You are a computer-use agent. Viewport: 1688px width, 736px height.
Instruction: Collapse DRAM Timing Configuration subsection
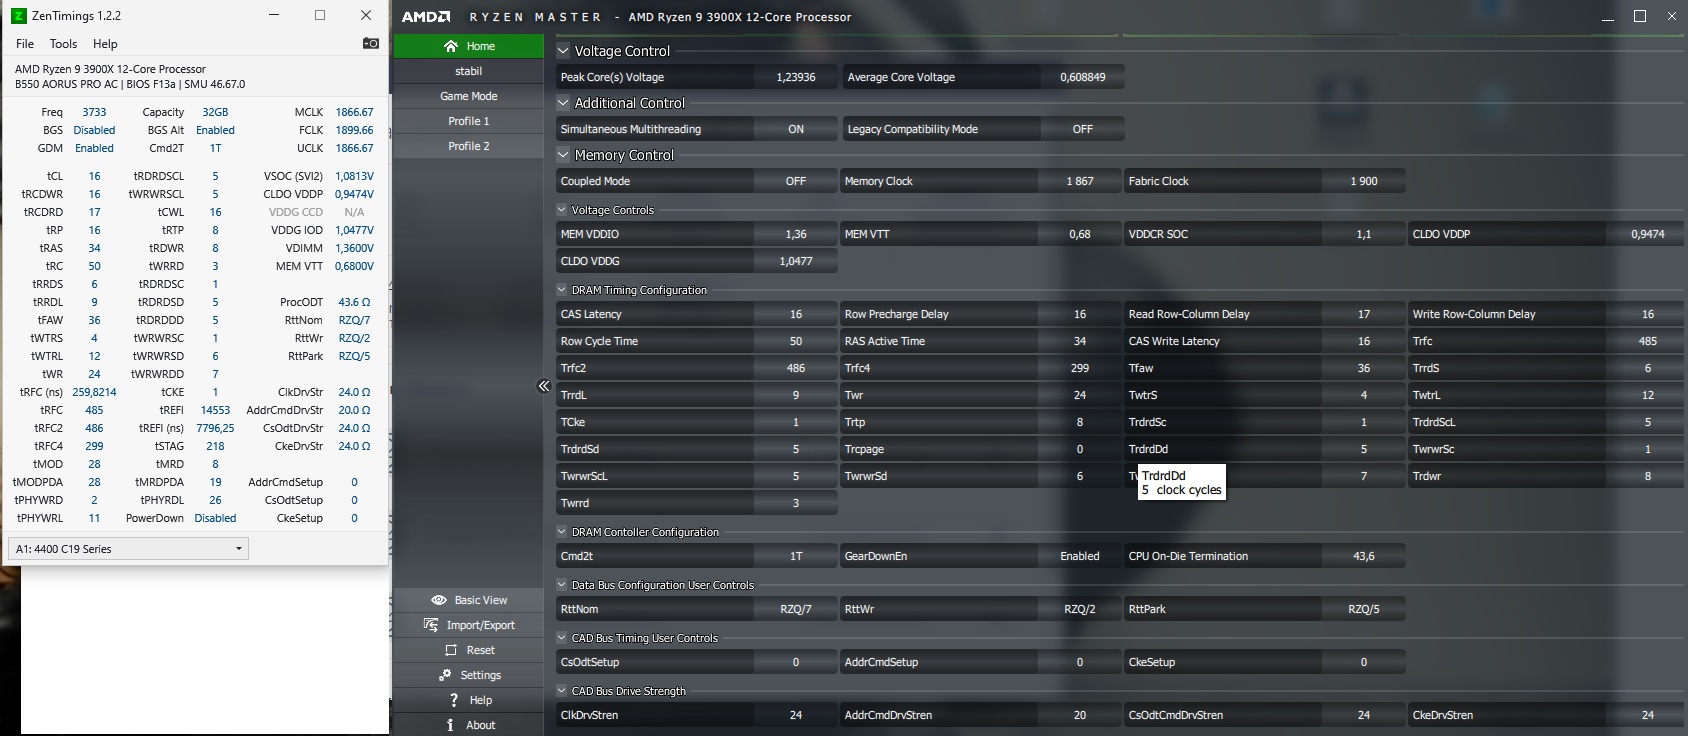coord(562,290)
